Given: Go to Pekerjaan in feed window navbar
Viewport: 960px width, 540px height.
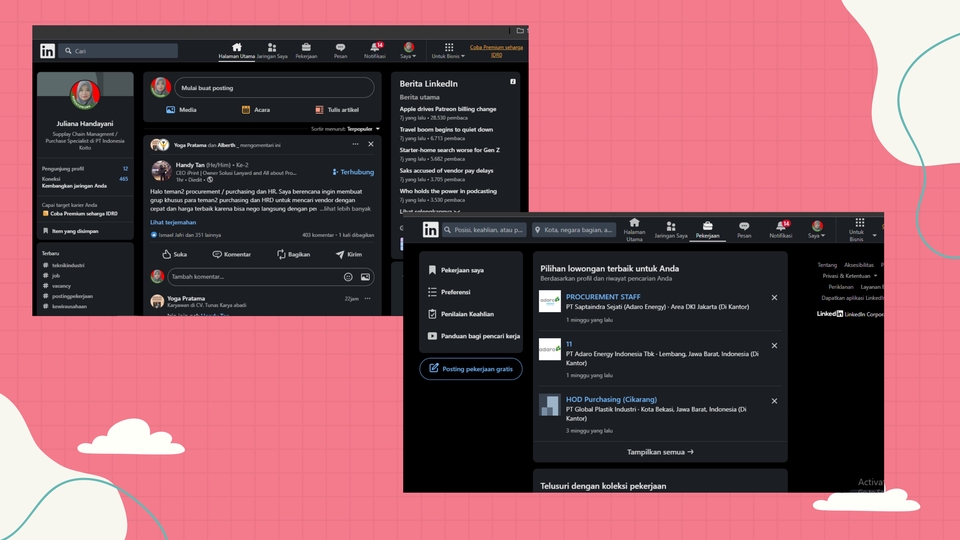Looking at the screenshot, I should (x=306, y=51).
